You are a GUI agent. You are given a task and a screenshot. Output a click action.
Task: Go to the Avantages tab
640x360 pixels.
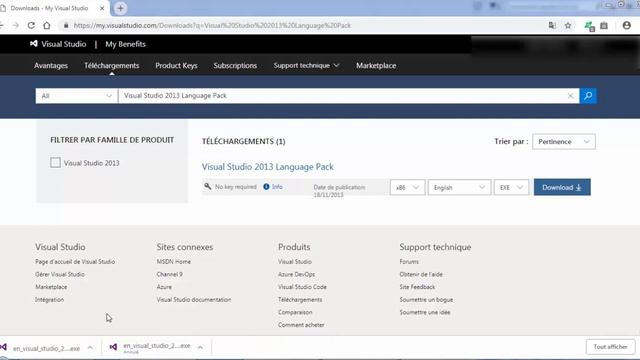[51, 65]
